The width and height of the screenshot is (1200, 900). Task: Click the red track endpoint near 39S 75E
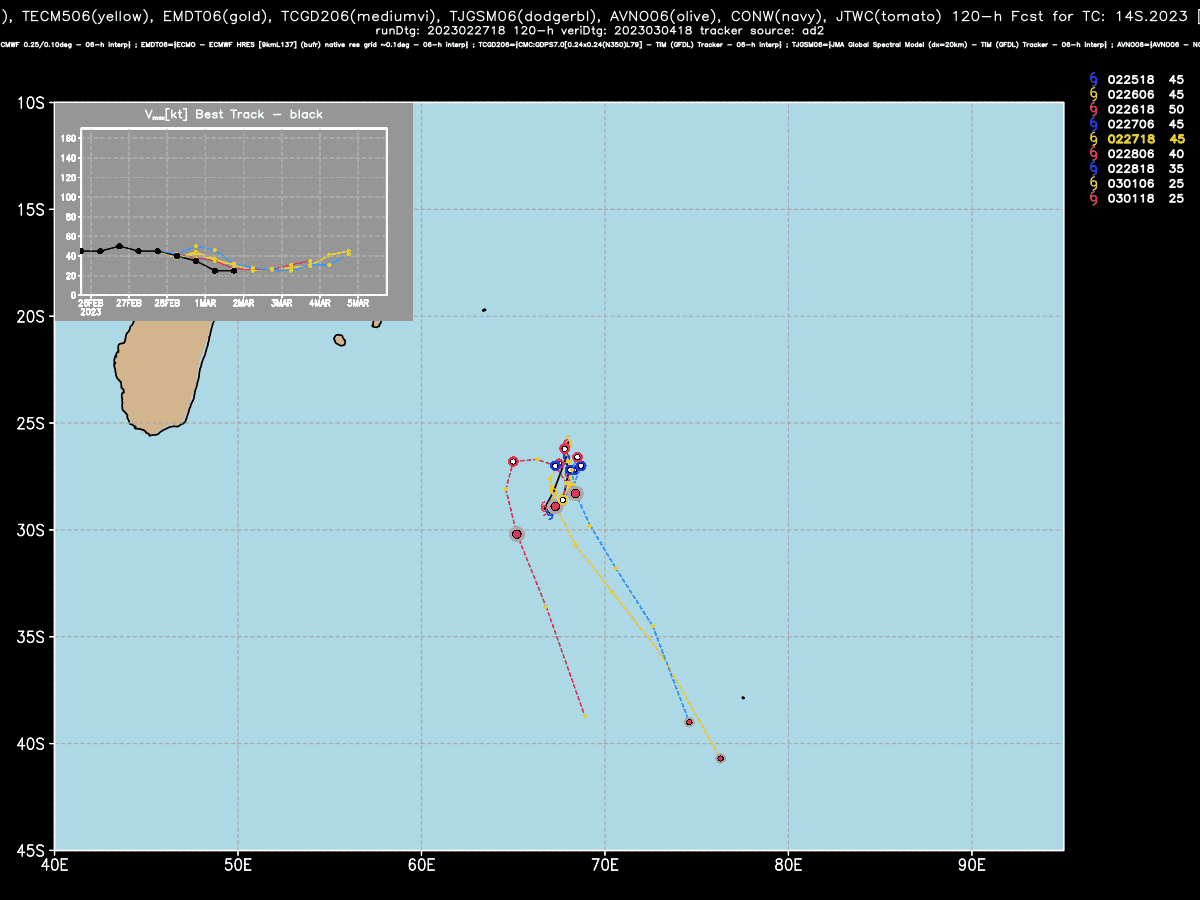(x=689, y=721)
